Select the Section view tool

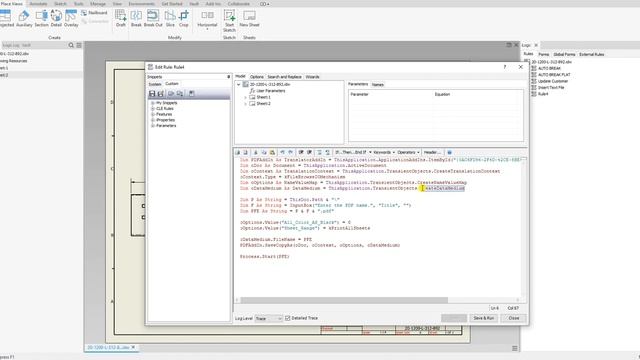pos(41,19)
